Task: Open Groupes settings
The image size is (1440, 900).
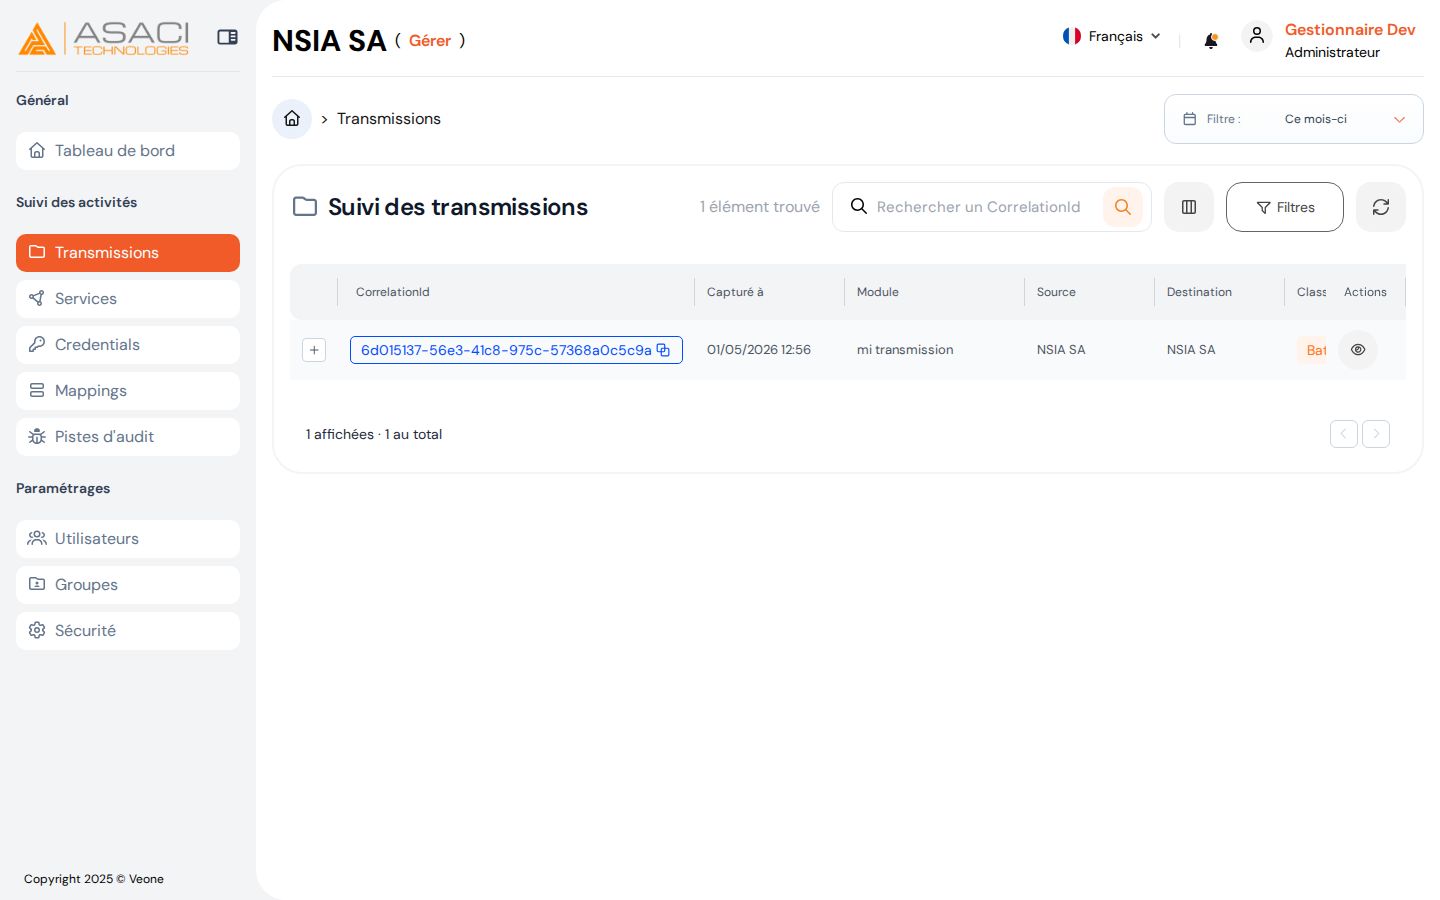Action: 128,585
